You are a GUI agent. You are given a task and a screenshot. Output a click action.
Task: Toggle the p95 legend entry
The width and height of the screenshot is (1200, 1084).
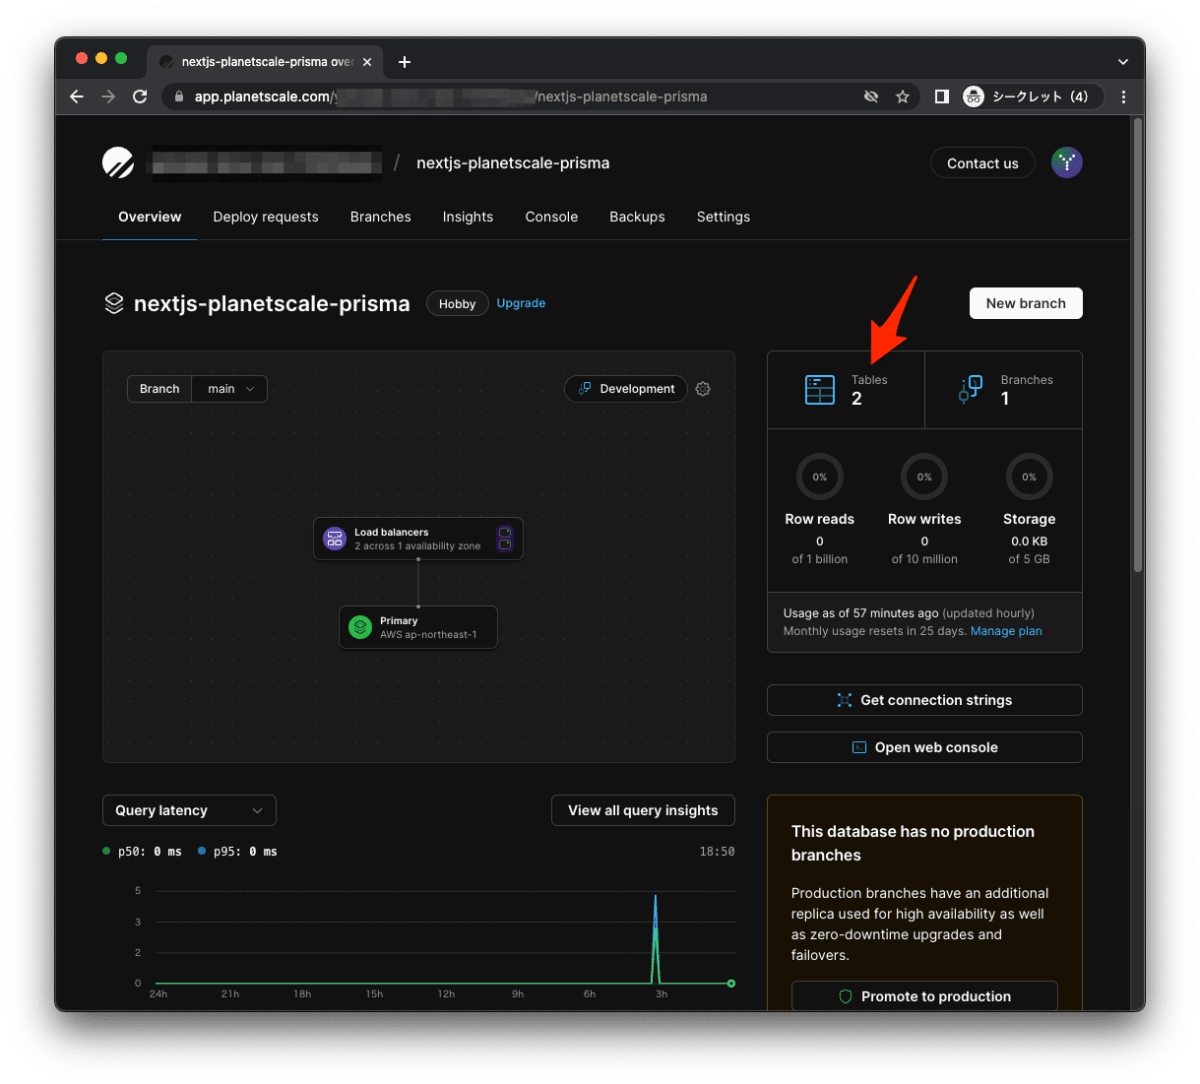tap(237, 852)
